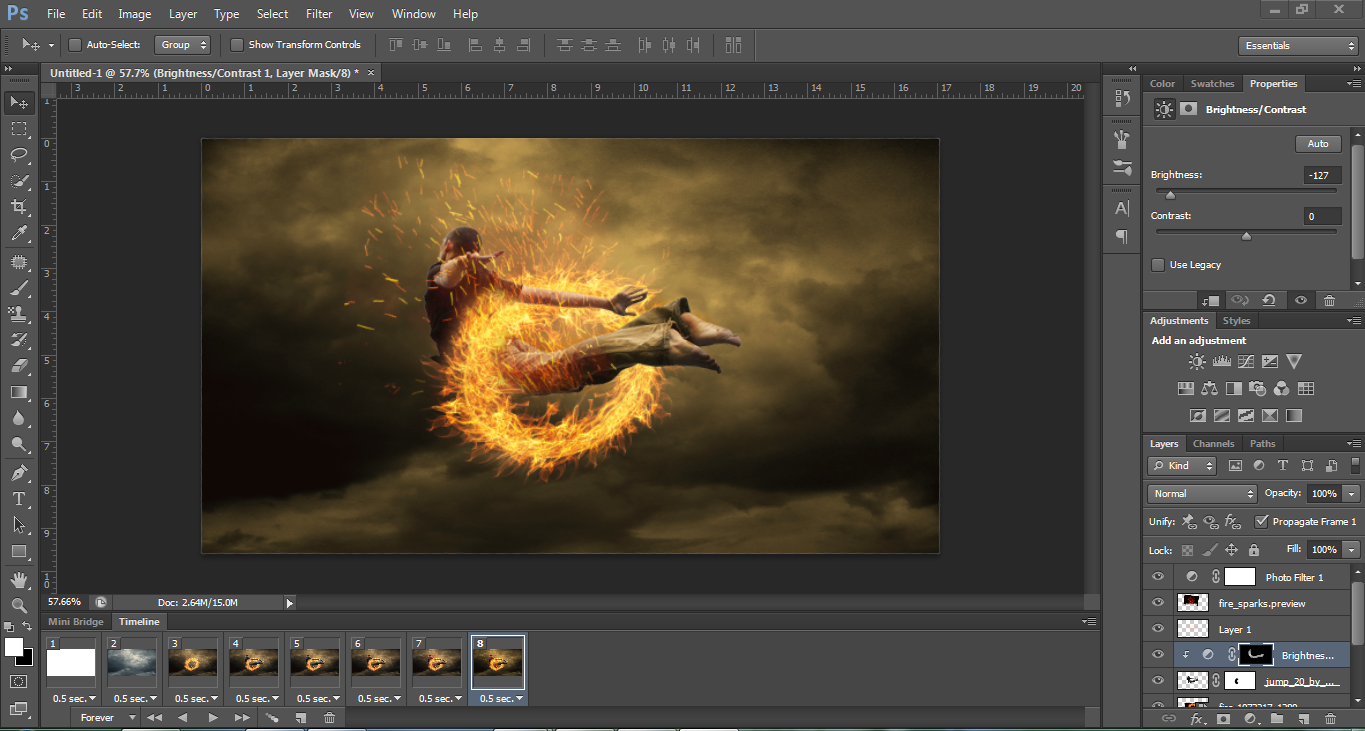Select the Eraser tool

tap(19, 366)
